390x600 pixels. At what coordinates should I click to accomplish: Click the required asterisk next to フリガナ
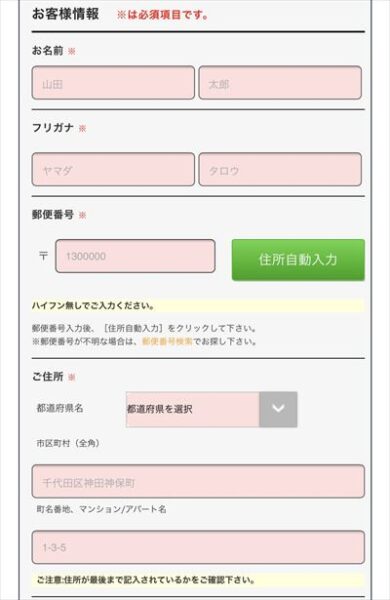pyautogui.click(x=82, y=128)
